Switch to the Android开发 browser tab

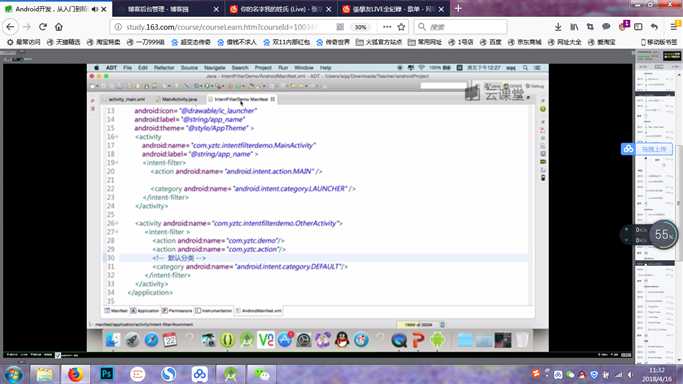(56, 9)
